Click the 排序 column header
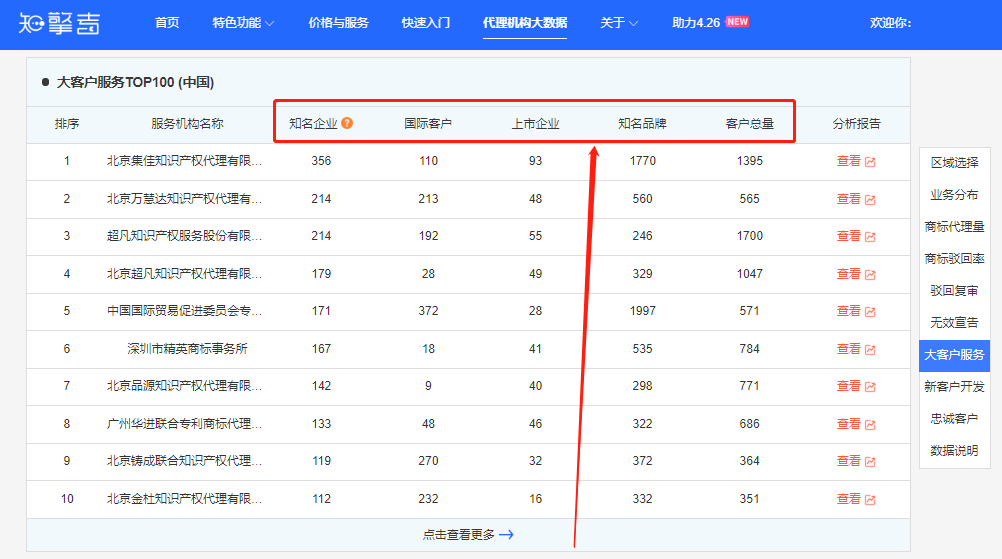The image size is (1002, 559). point(67,123)
